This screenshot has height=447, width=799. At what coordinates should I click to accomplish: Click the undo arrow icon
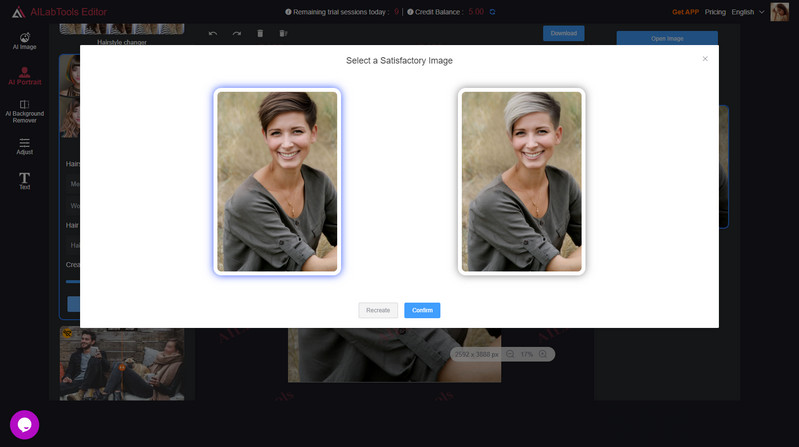point(213,34)
